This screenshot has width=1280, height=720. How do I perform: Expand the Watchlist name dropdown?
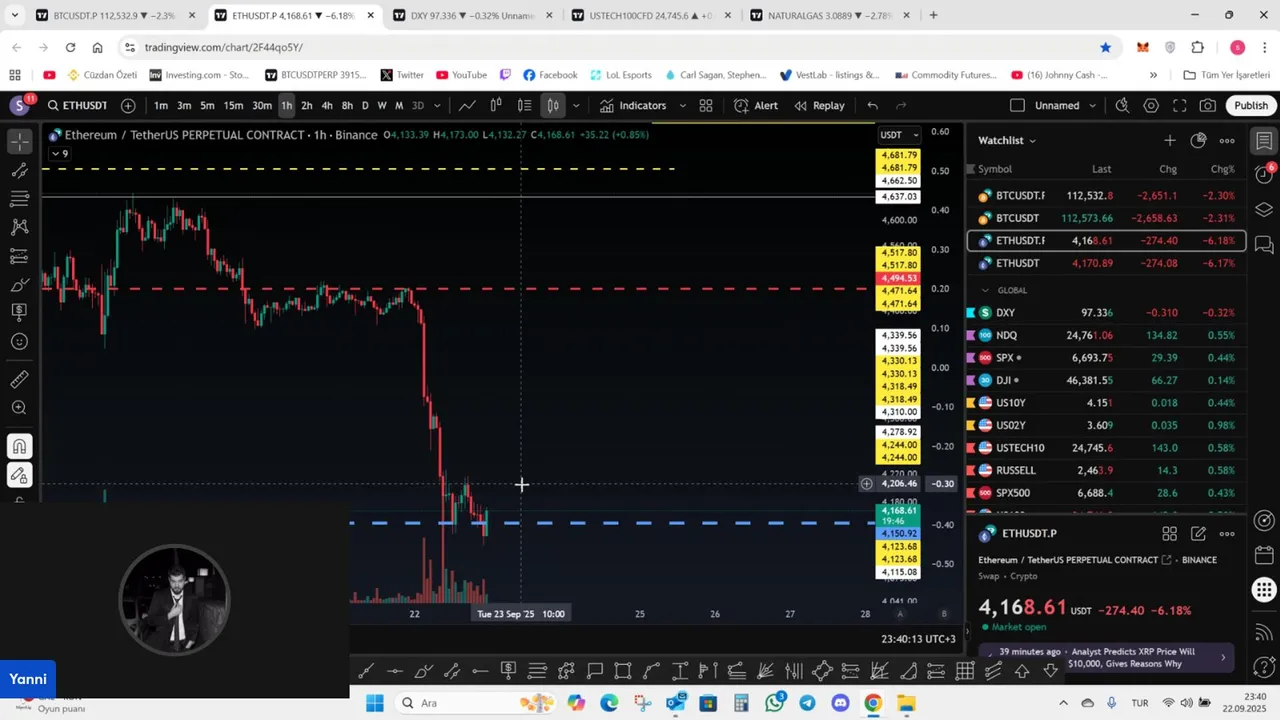(x=1007, y=140)
